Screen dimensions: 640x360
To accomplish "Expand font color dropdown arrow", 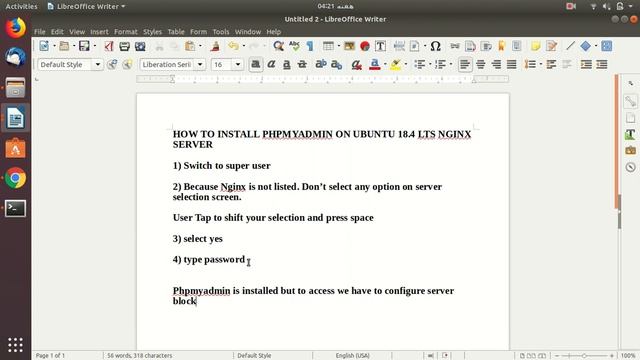I will (x=385, y=64).
